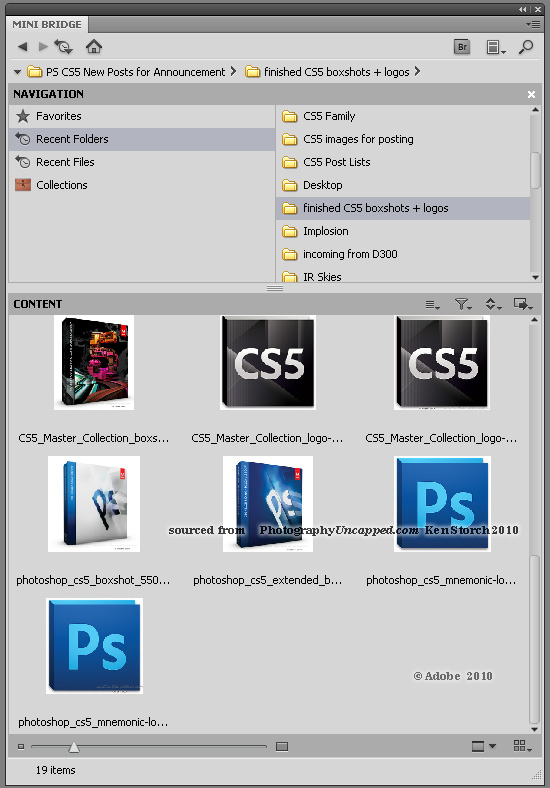Select CS5_Master_Collection_boxs thumbnail

pyautogui.click(x=94, y=362)
